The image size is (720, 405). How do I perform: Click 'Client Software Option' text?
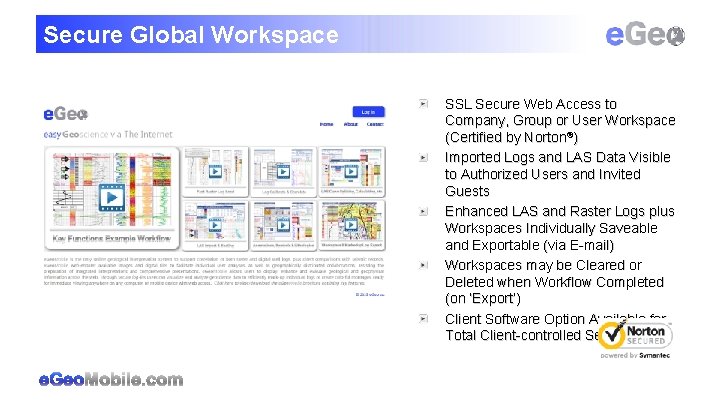click(x=515, y=319)
